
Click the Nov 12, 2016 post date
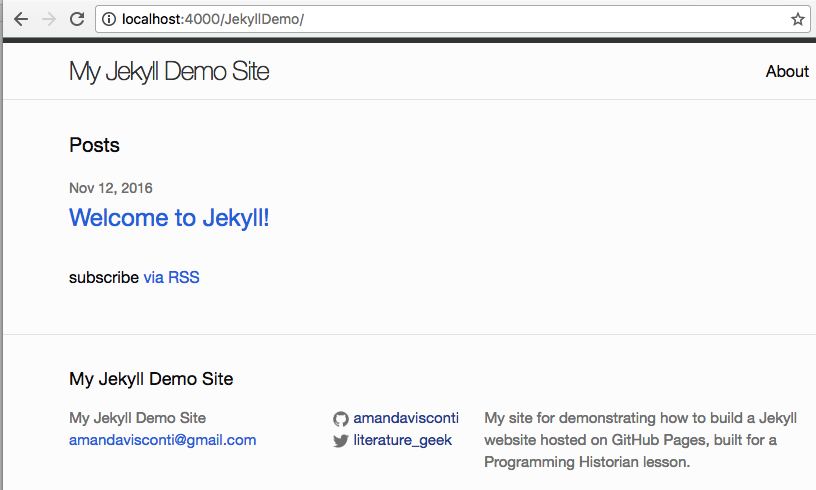click(110, 188)
